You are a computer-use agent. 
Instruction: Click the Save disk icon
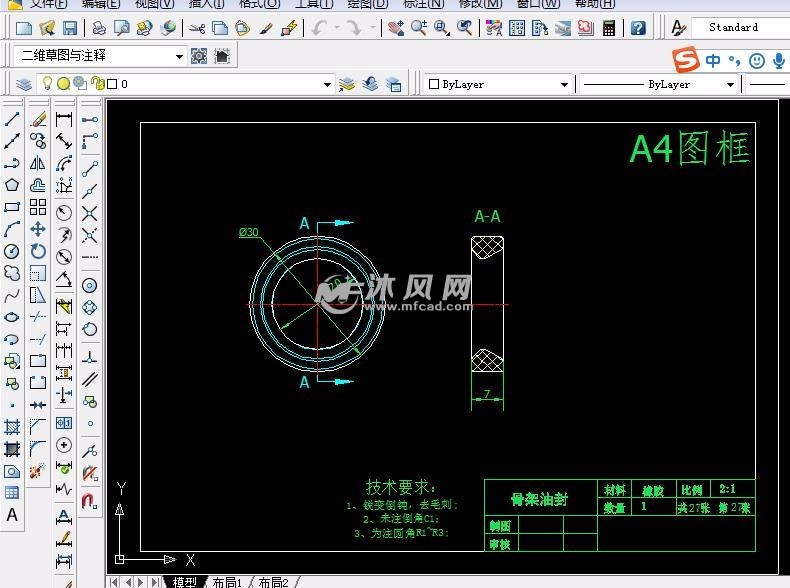pos(70,28)
